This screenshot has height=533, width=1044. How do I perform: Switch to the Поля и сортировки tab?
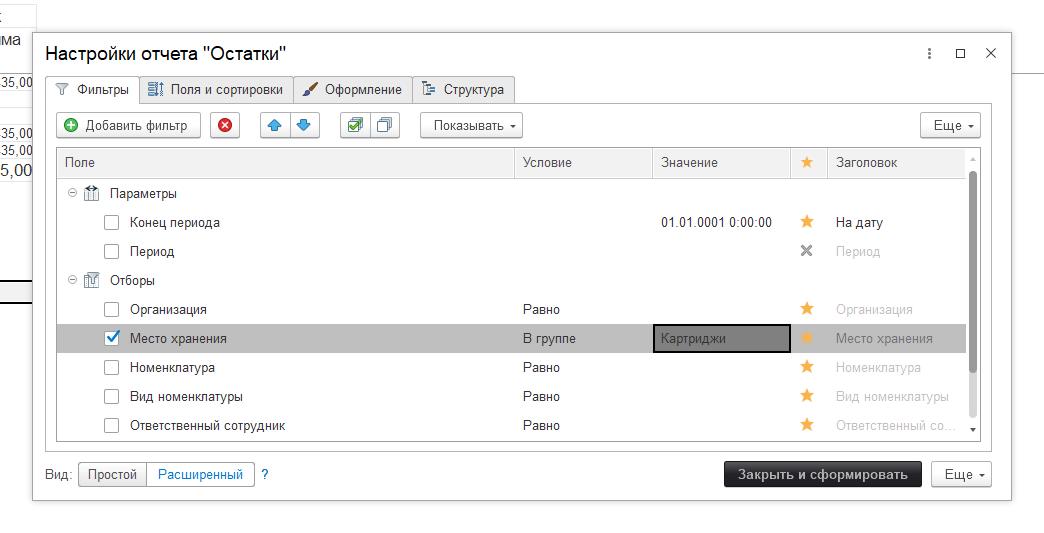pos(216,89)
